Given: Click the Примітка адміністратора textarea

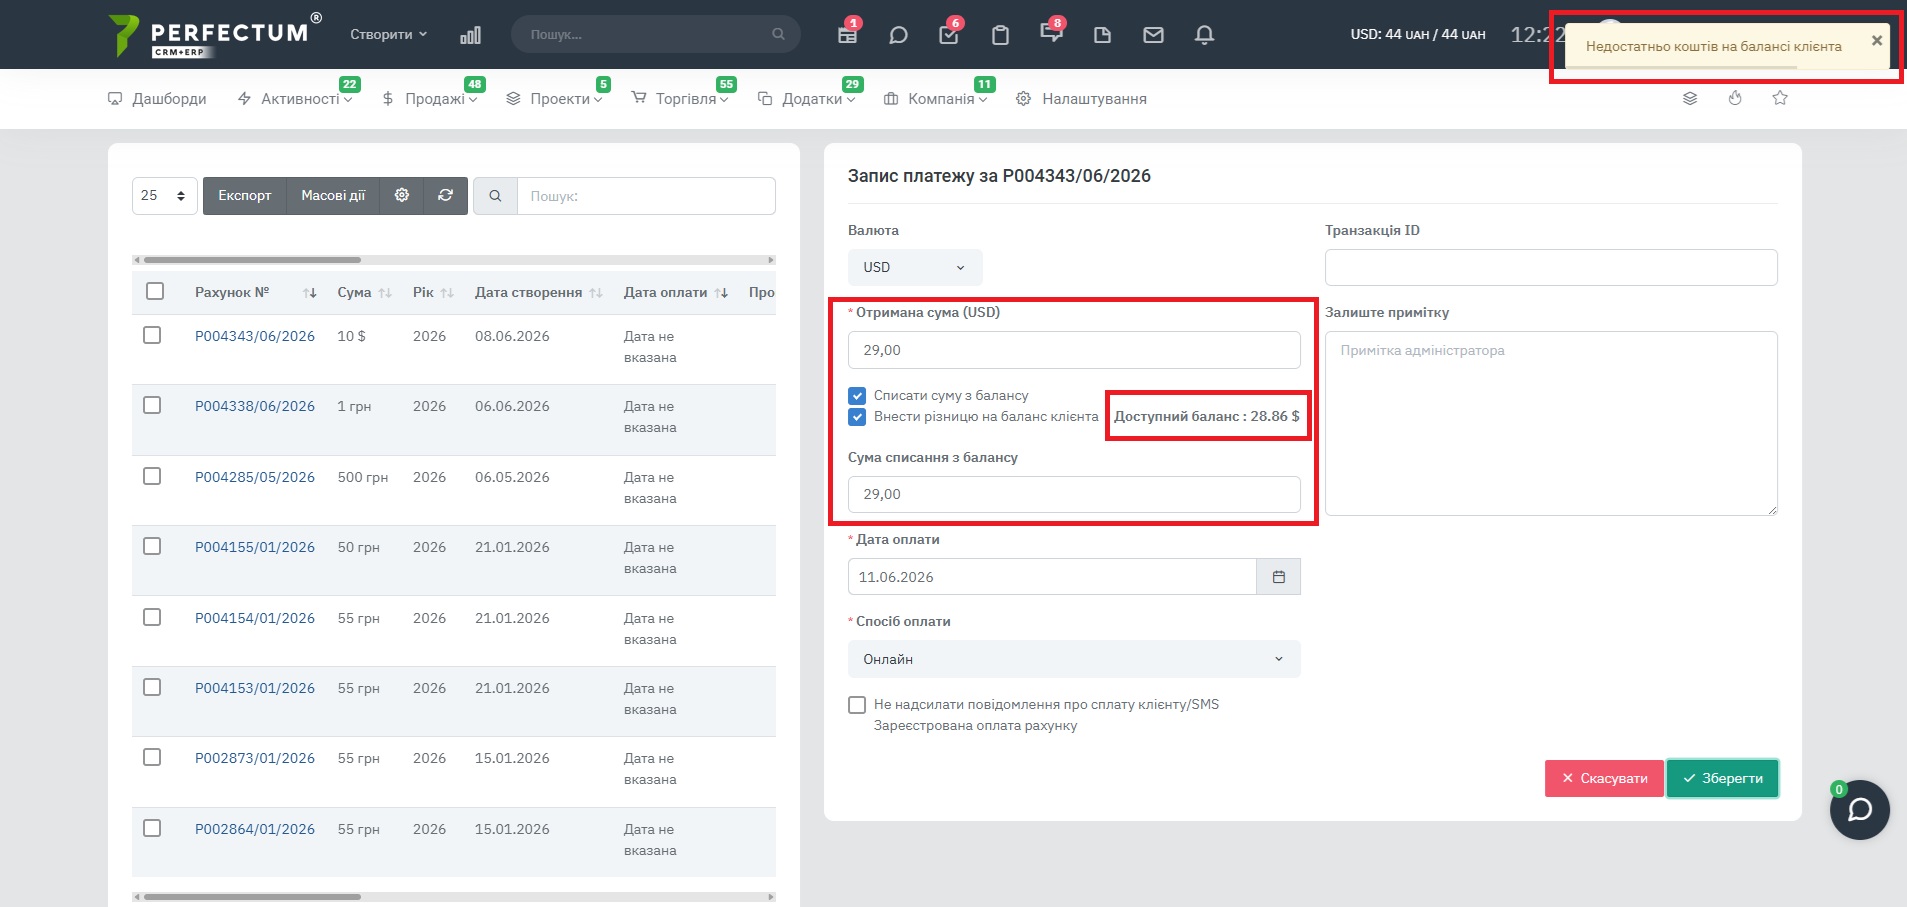Looking at the screenshot, I should (x=1551, y=423).
